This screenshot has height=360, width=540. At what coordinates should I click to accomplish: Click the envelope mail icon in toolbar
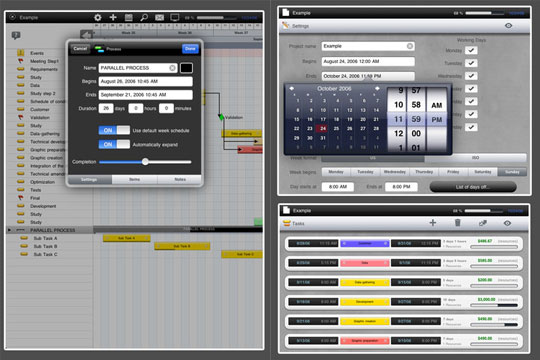(x=159, y=18)
